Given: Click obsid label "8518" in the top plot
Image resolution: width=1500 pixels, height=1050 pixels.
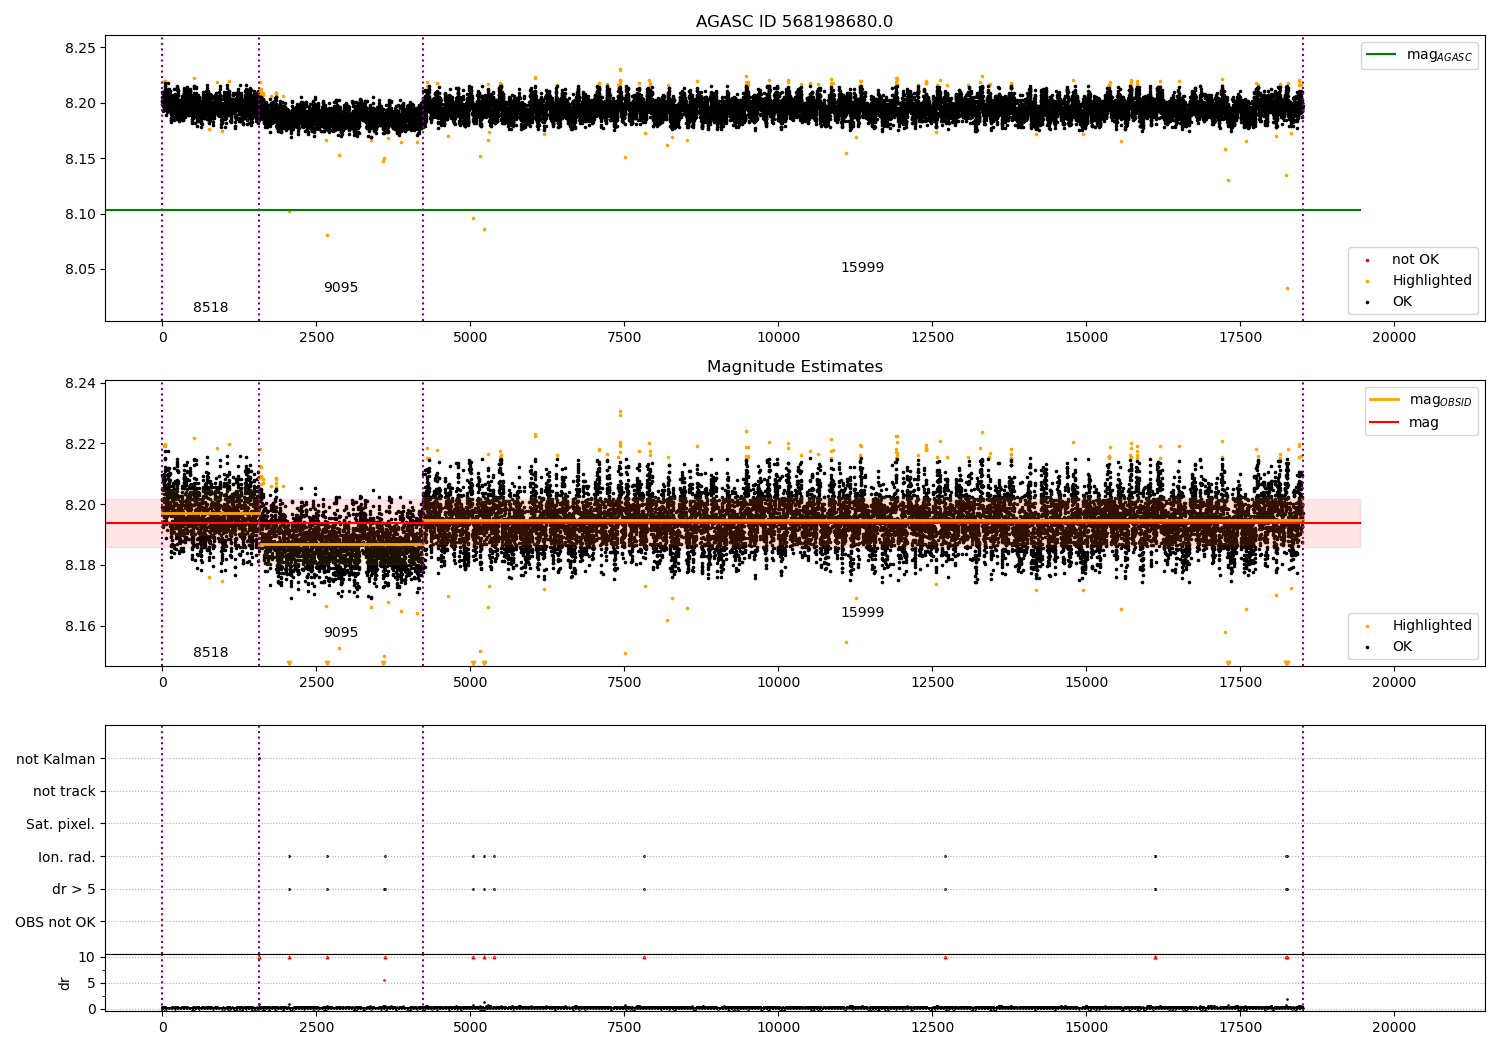Looking at the screenshot, I should click(x=210, y=308).
